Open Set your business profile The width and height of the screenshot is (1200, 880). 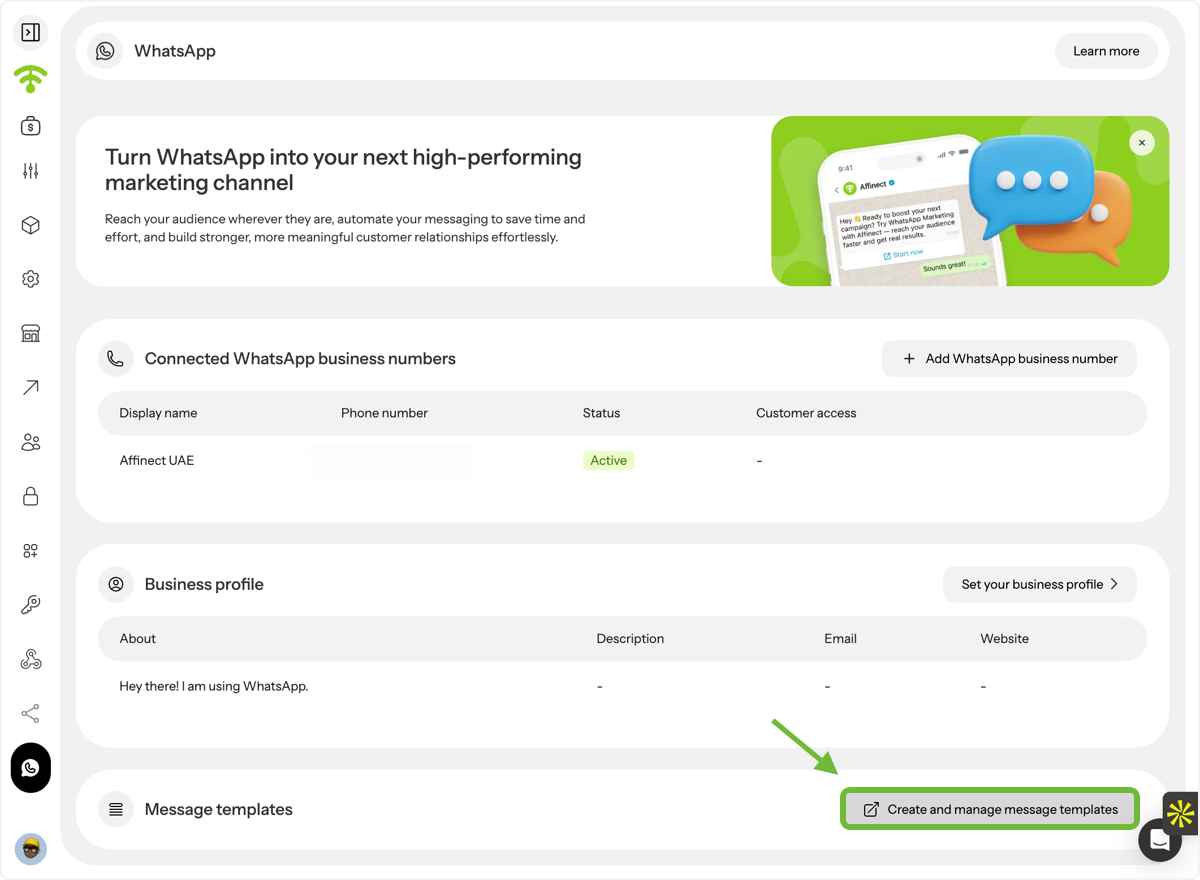pos(1040,584)
